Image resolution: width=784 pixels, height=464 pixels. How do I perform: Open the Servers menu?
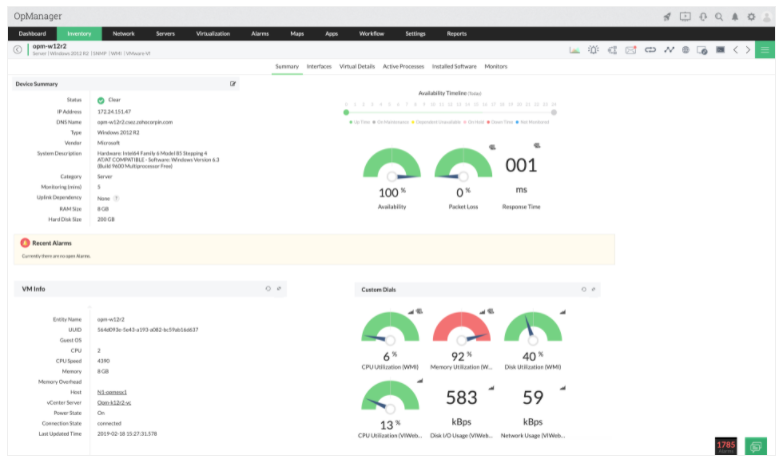click(x=165, y=34)
